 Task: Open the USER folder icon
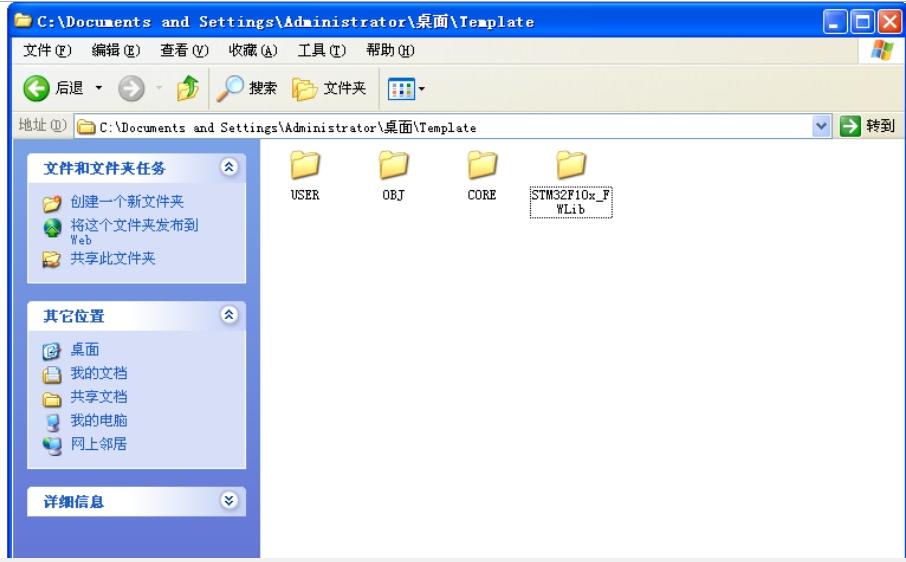(x=303, y=163)
